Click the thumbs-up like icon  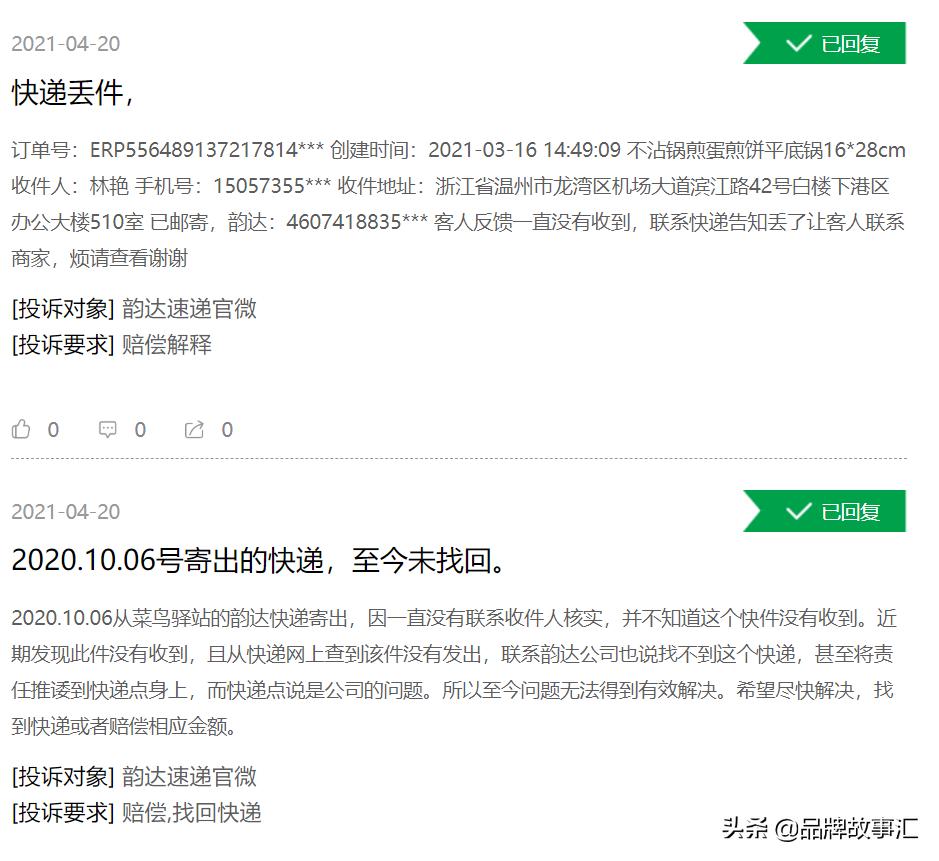coord(22,428)
